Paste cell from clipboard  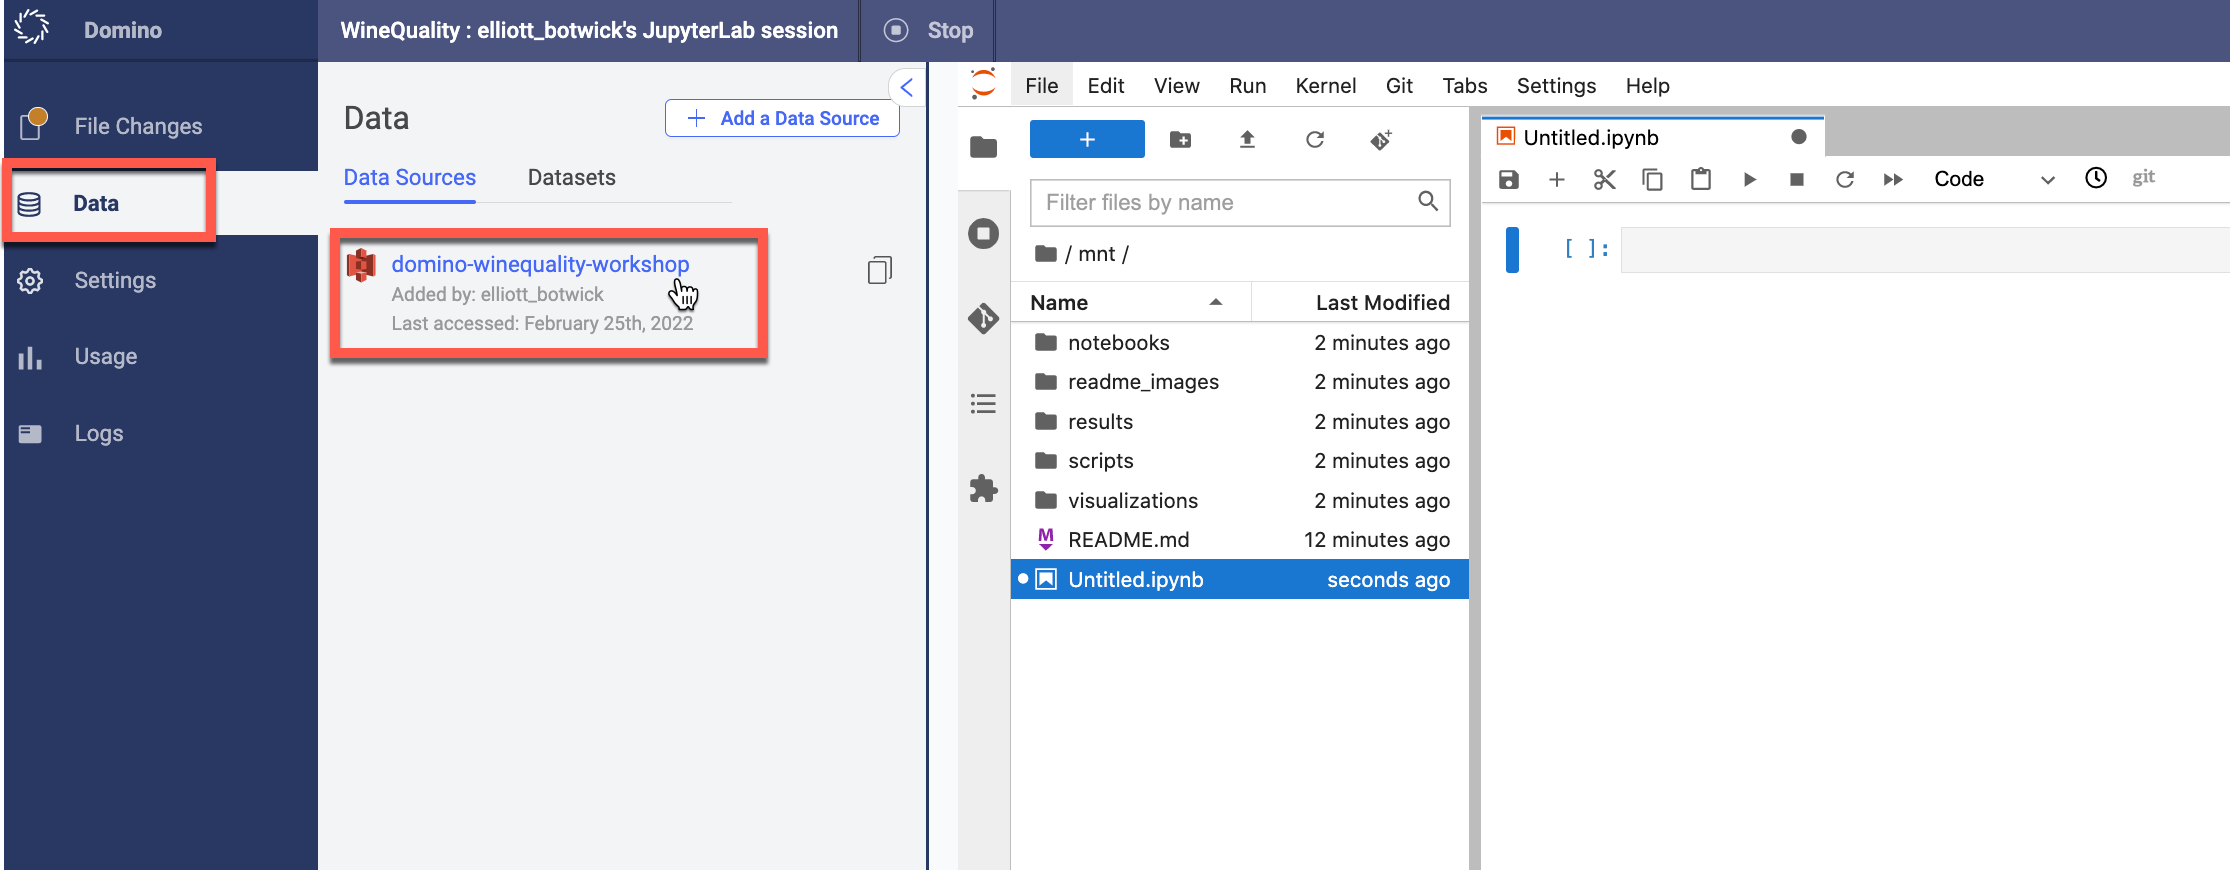tap(1700, 179)
